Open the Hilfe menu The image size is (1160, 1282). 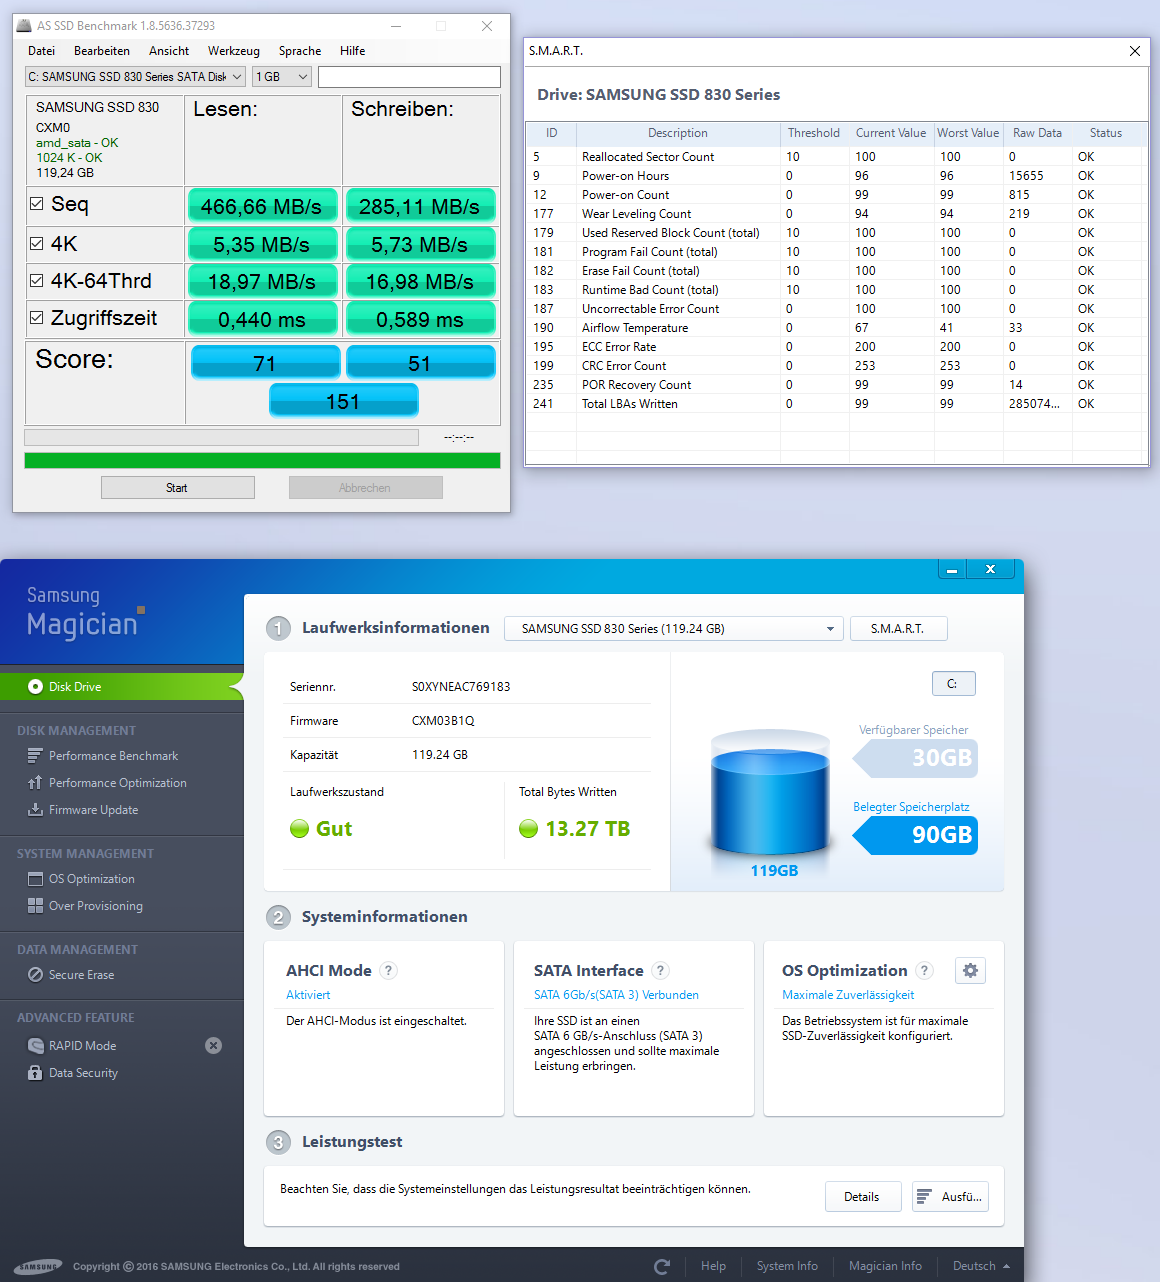[x=352, y=51]
